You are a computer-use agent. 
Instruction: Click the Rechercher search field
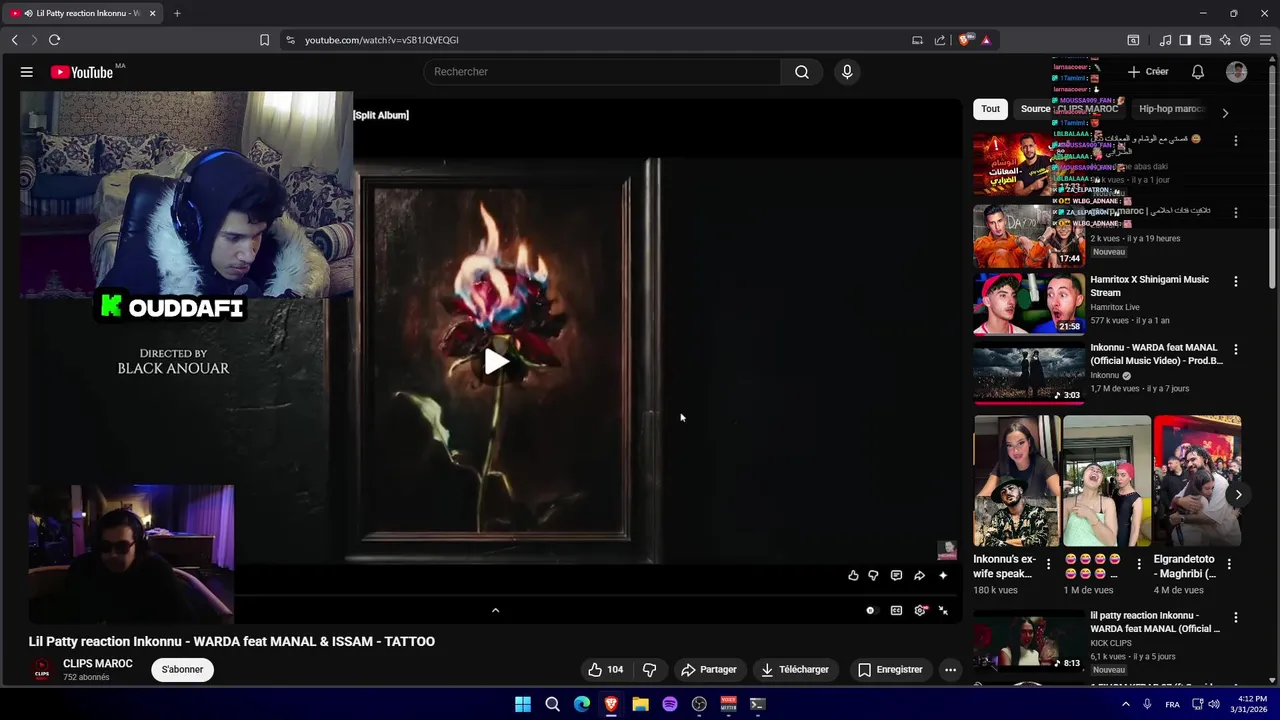[603, 72]
